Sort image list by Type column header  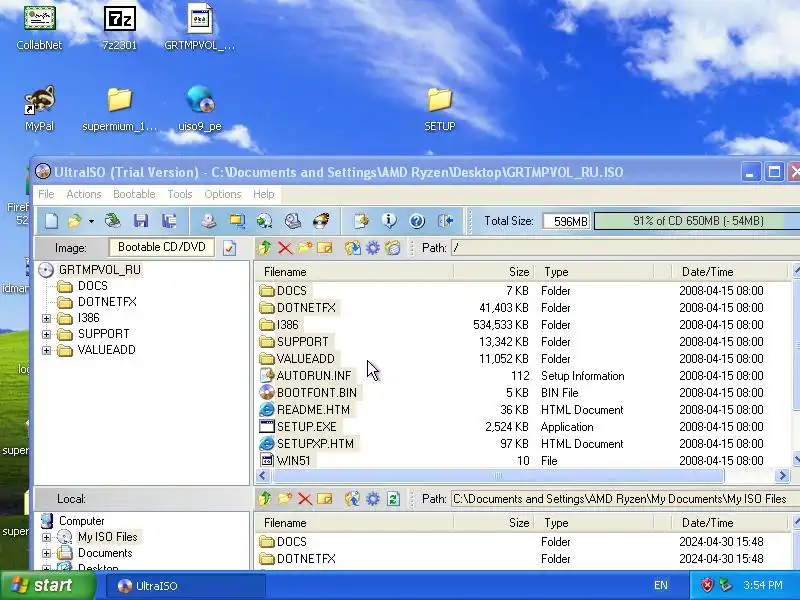click(x=594, y=271)
